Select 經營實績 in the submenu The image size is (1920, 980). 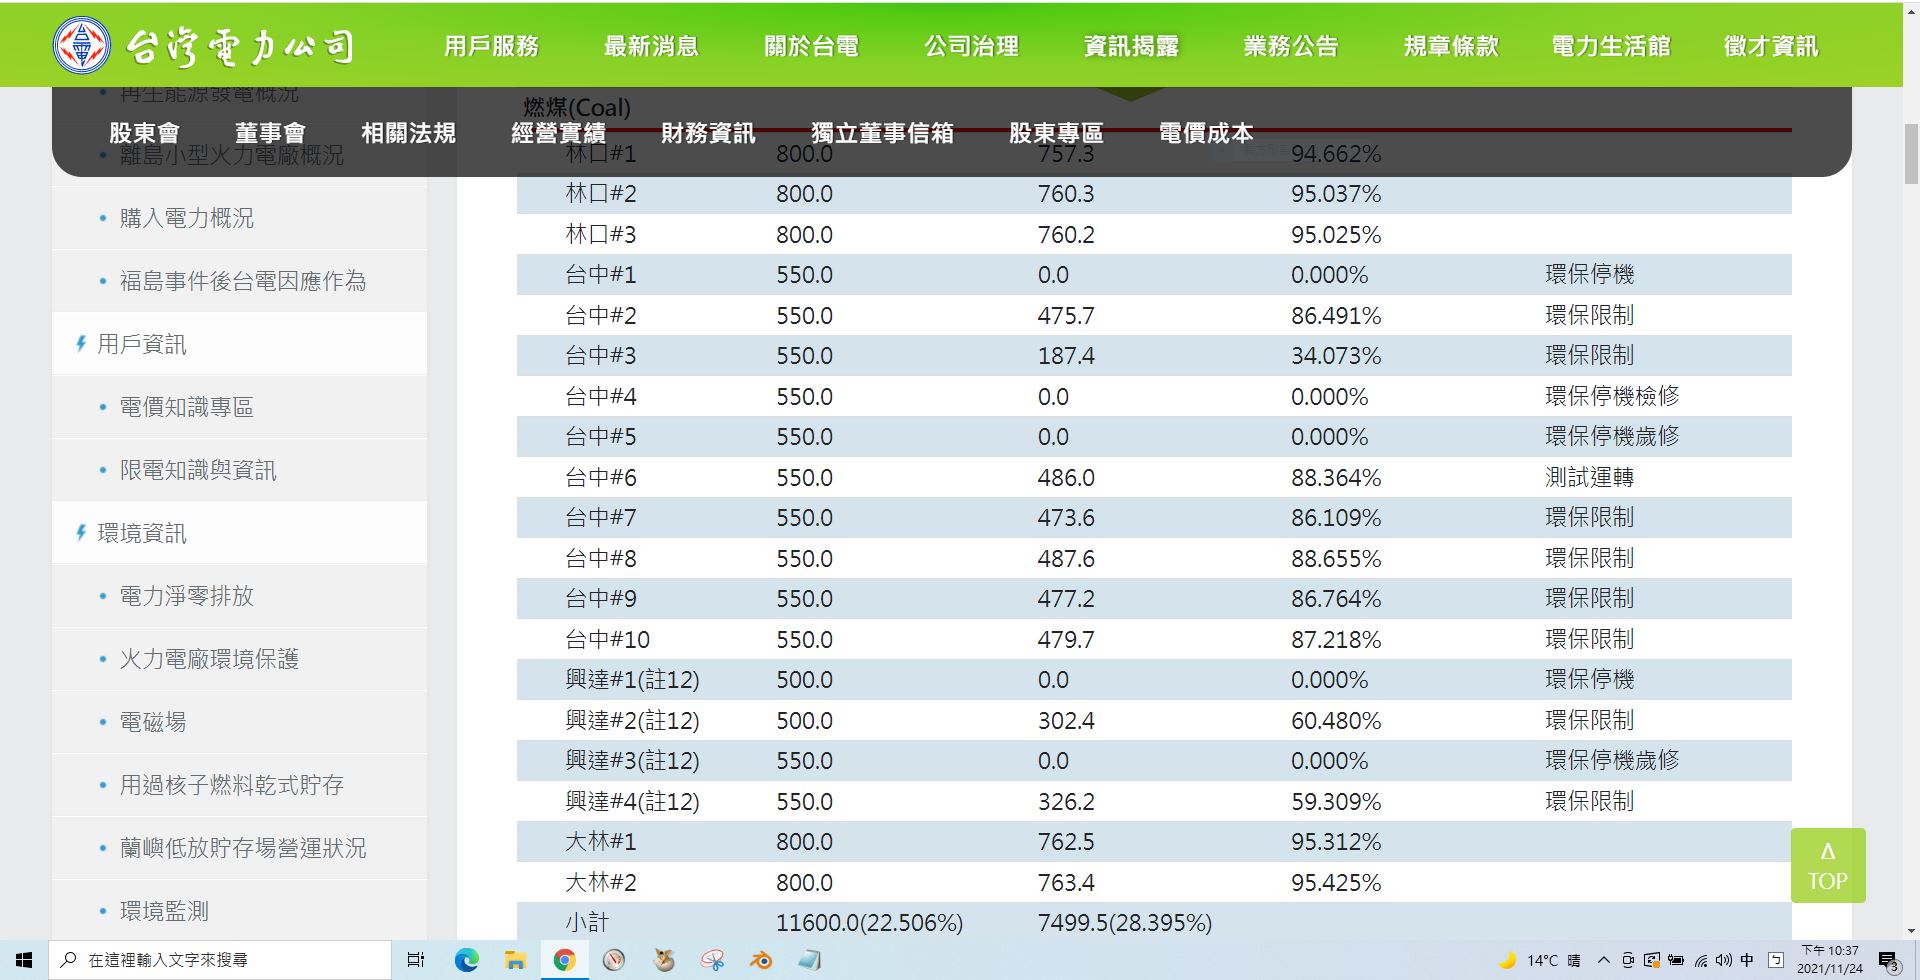point(558,133)
